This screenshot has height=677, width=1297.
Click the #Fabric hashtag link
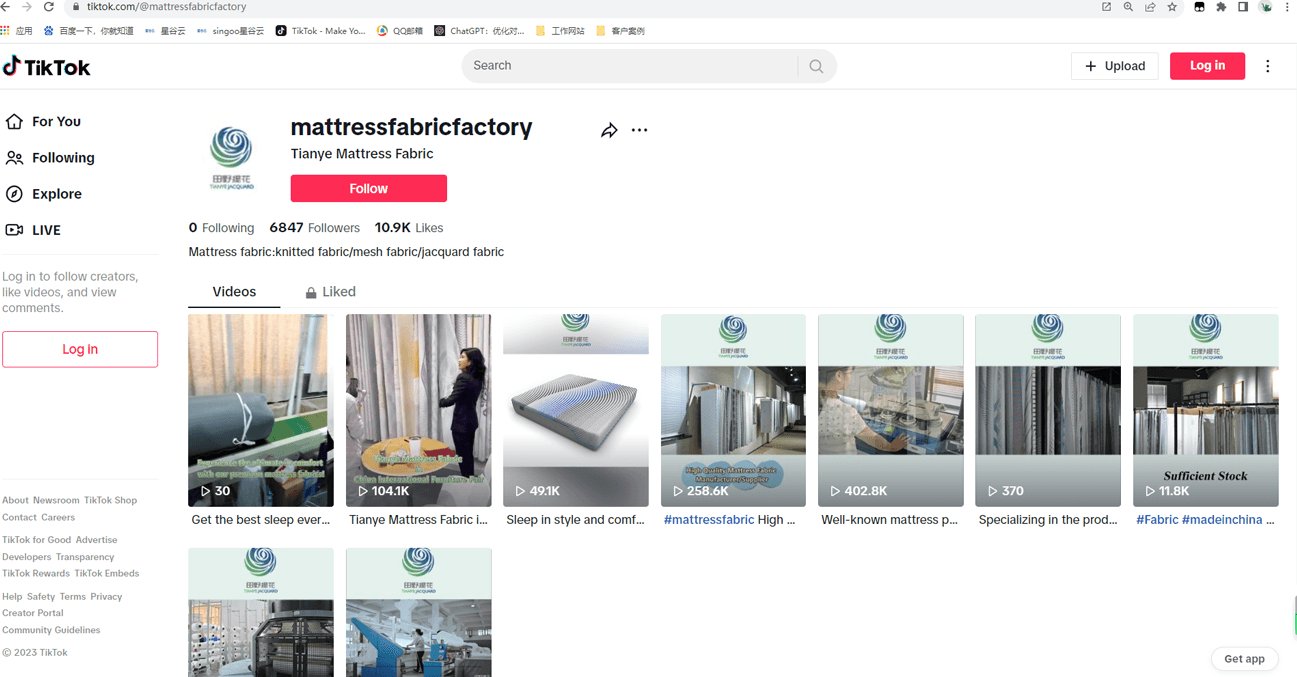pyautogui.click(x=1157, y=520)
